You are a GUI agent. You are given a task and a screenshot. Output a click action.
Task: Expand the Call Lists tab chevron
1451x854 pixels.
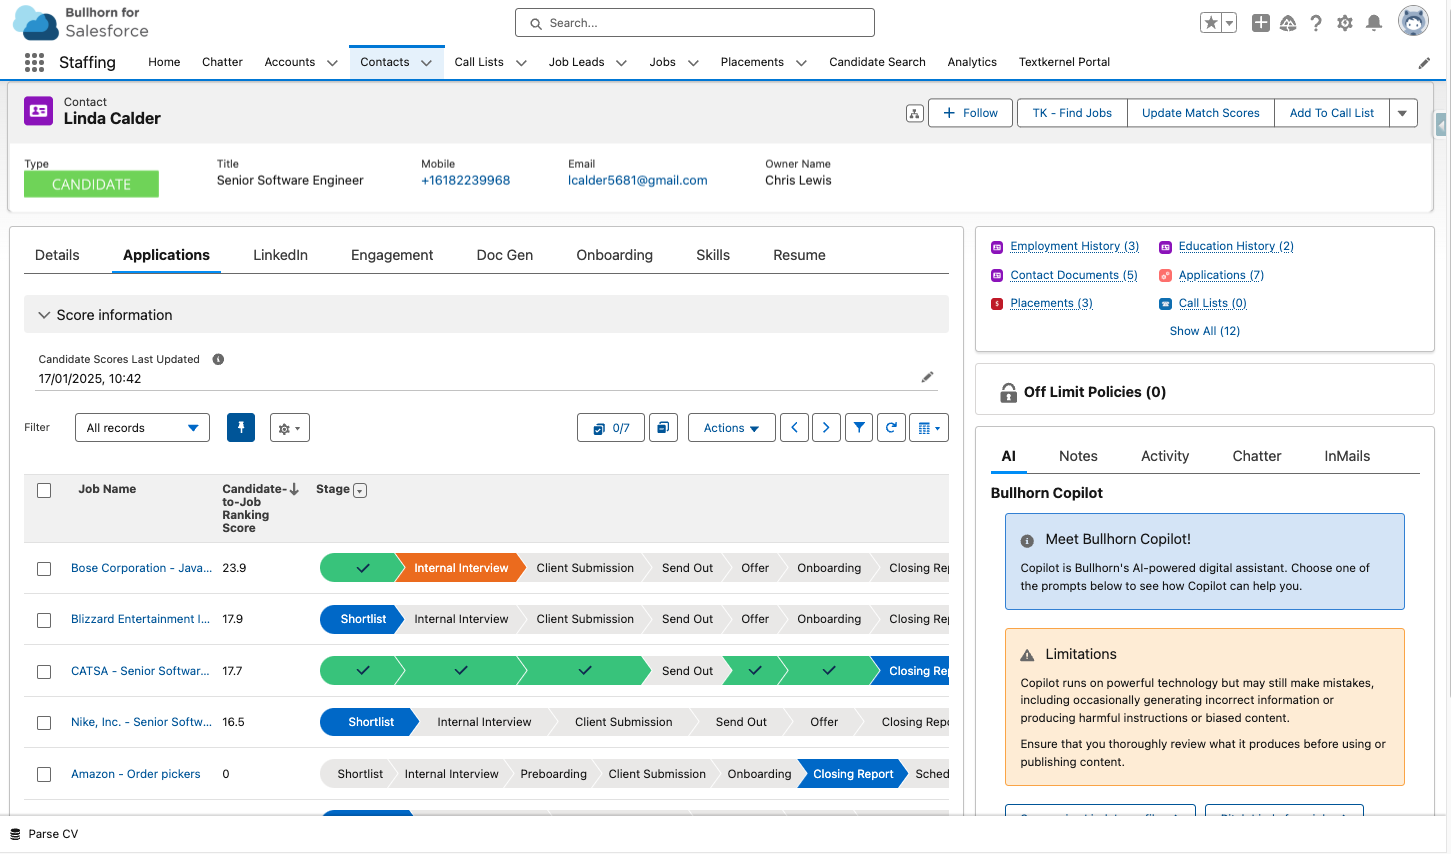(x=521, y=63)
